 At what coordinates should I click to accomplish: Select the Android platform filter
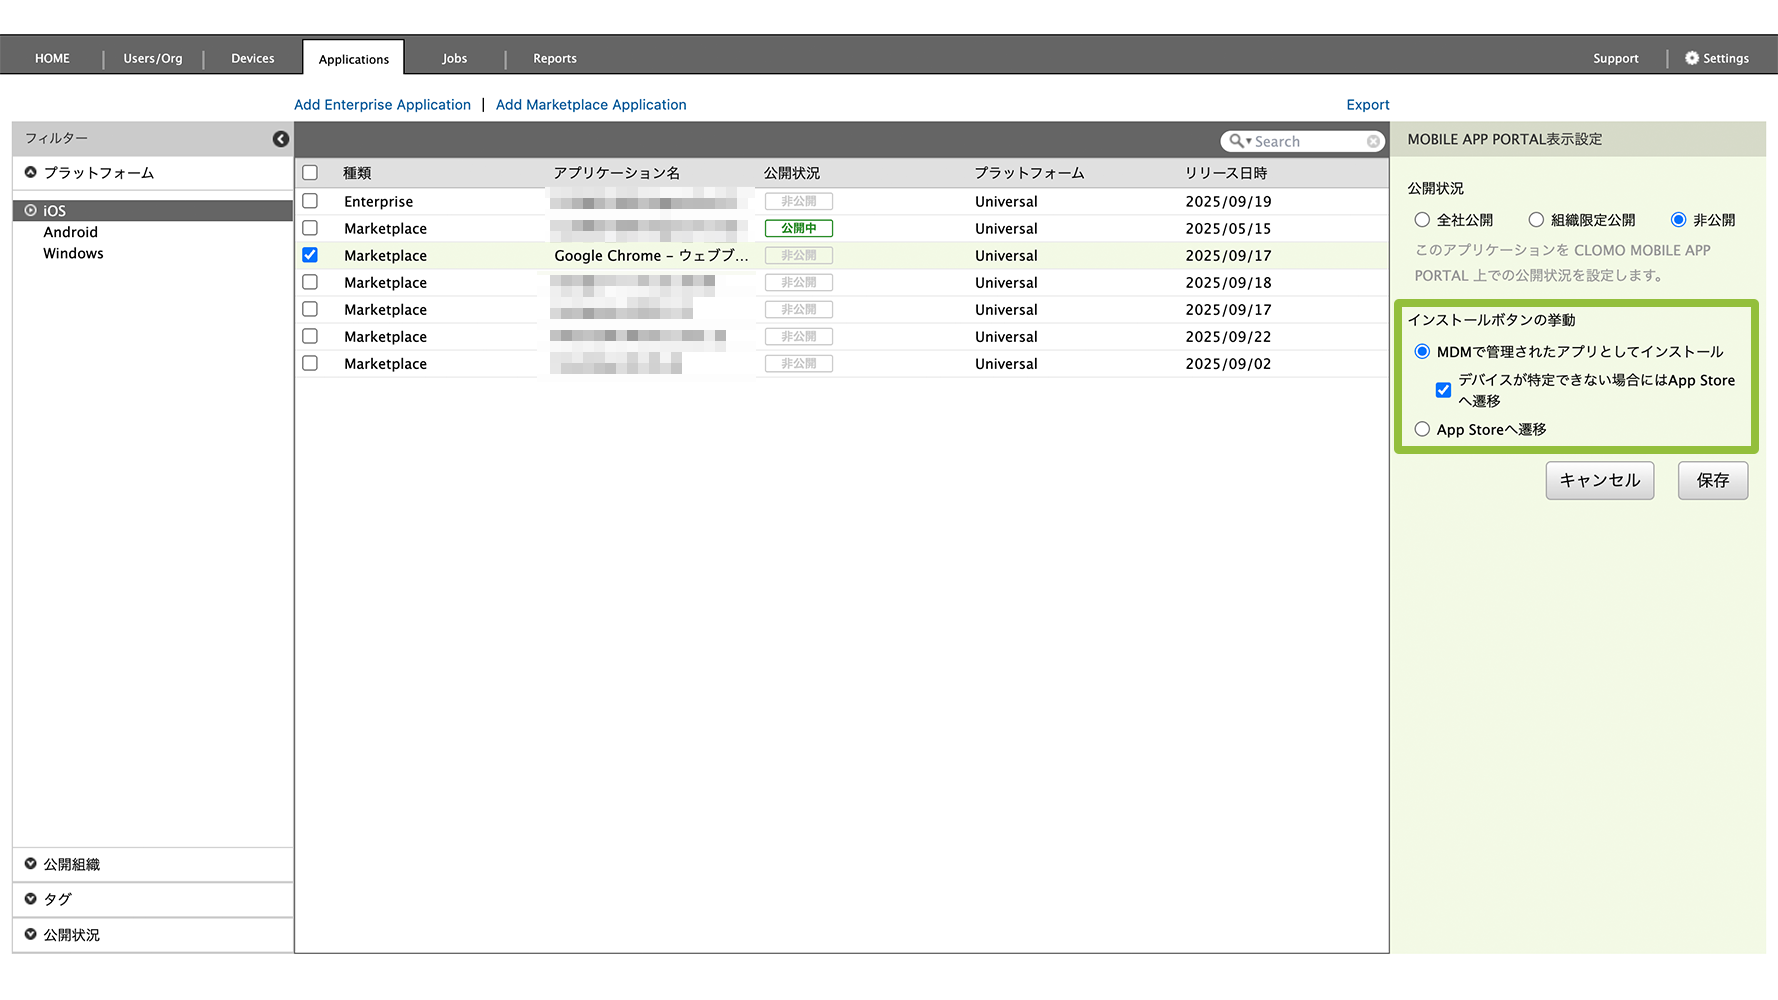point(70,232)
